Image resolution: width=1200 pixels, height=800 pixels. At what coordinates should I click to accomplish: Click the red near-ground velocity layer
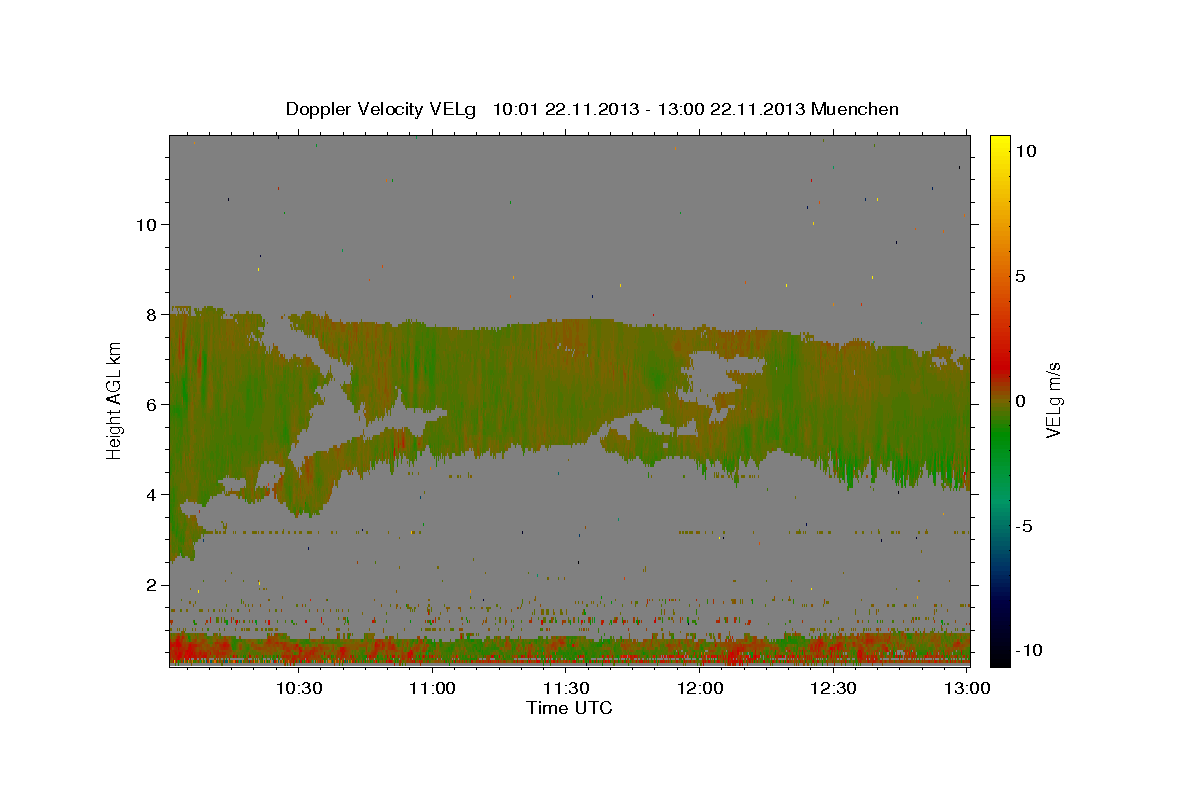569,650
